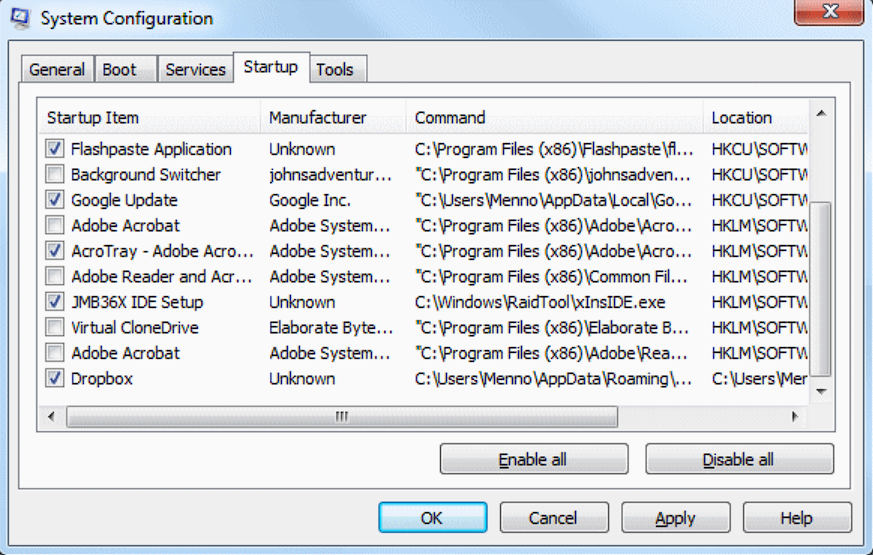Check the Virtual CloneDrive checkbox
Screen dimensions: 873x555
(x=55, y=328)
